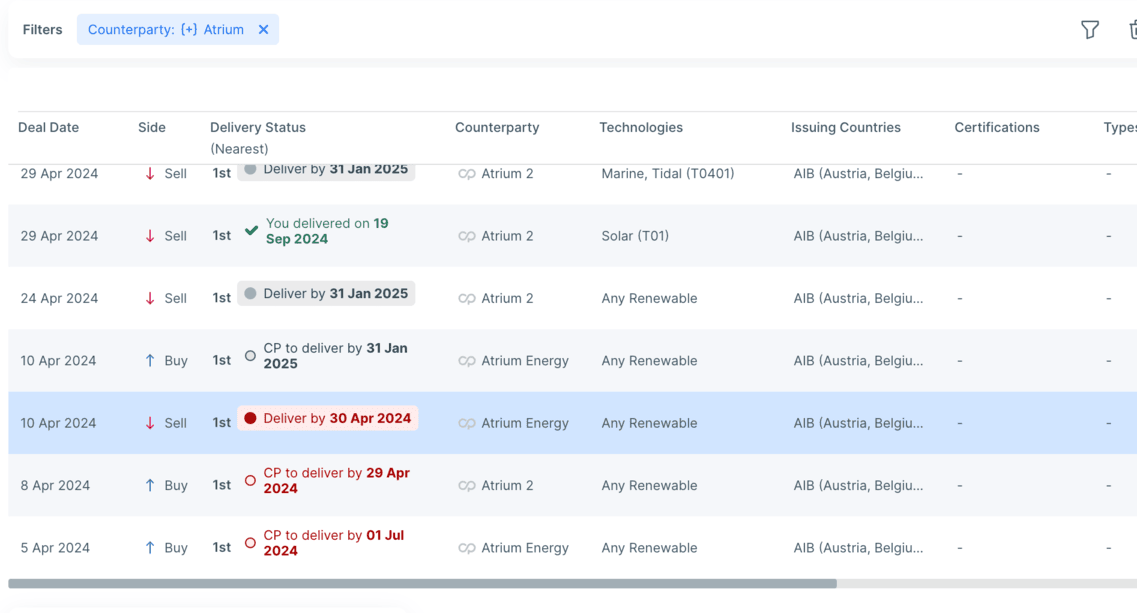Click link icon in highlighted Sell Atrium Energy row
Screen dimensions: 1137x613
pos(467,424)
